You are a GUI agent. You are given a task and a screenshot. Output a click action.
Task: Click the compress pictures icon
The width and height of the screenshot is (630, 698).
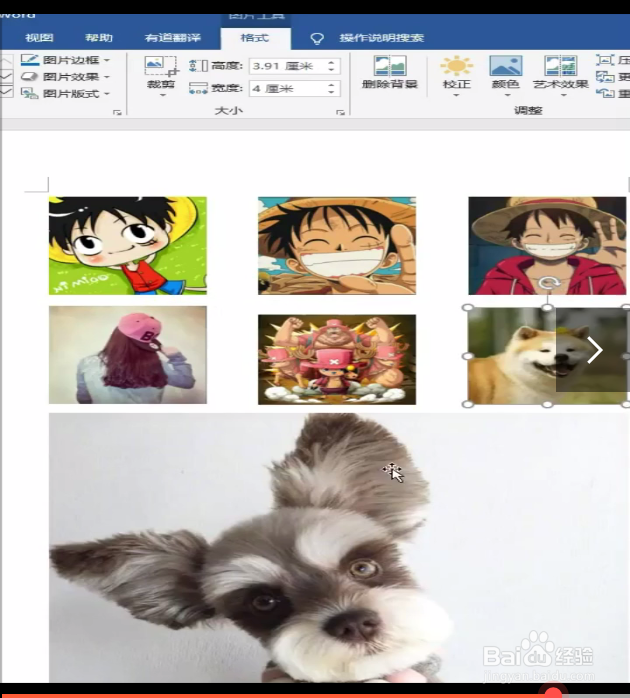click(605, 60)
